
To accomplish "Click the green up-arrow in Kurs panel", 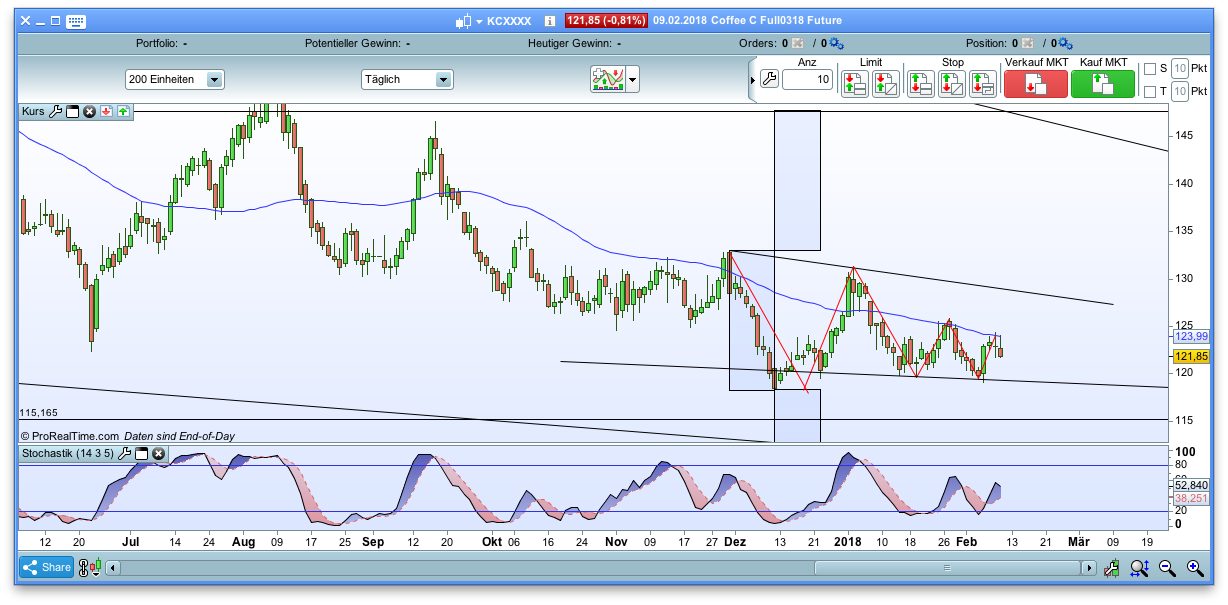I will [x=123, y=111].
